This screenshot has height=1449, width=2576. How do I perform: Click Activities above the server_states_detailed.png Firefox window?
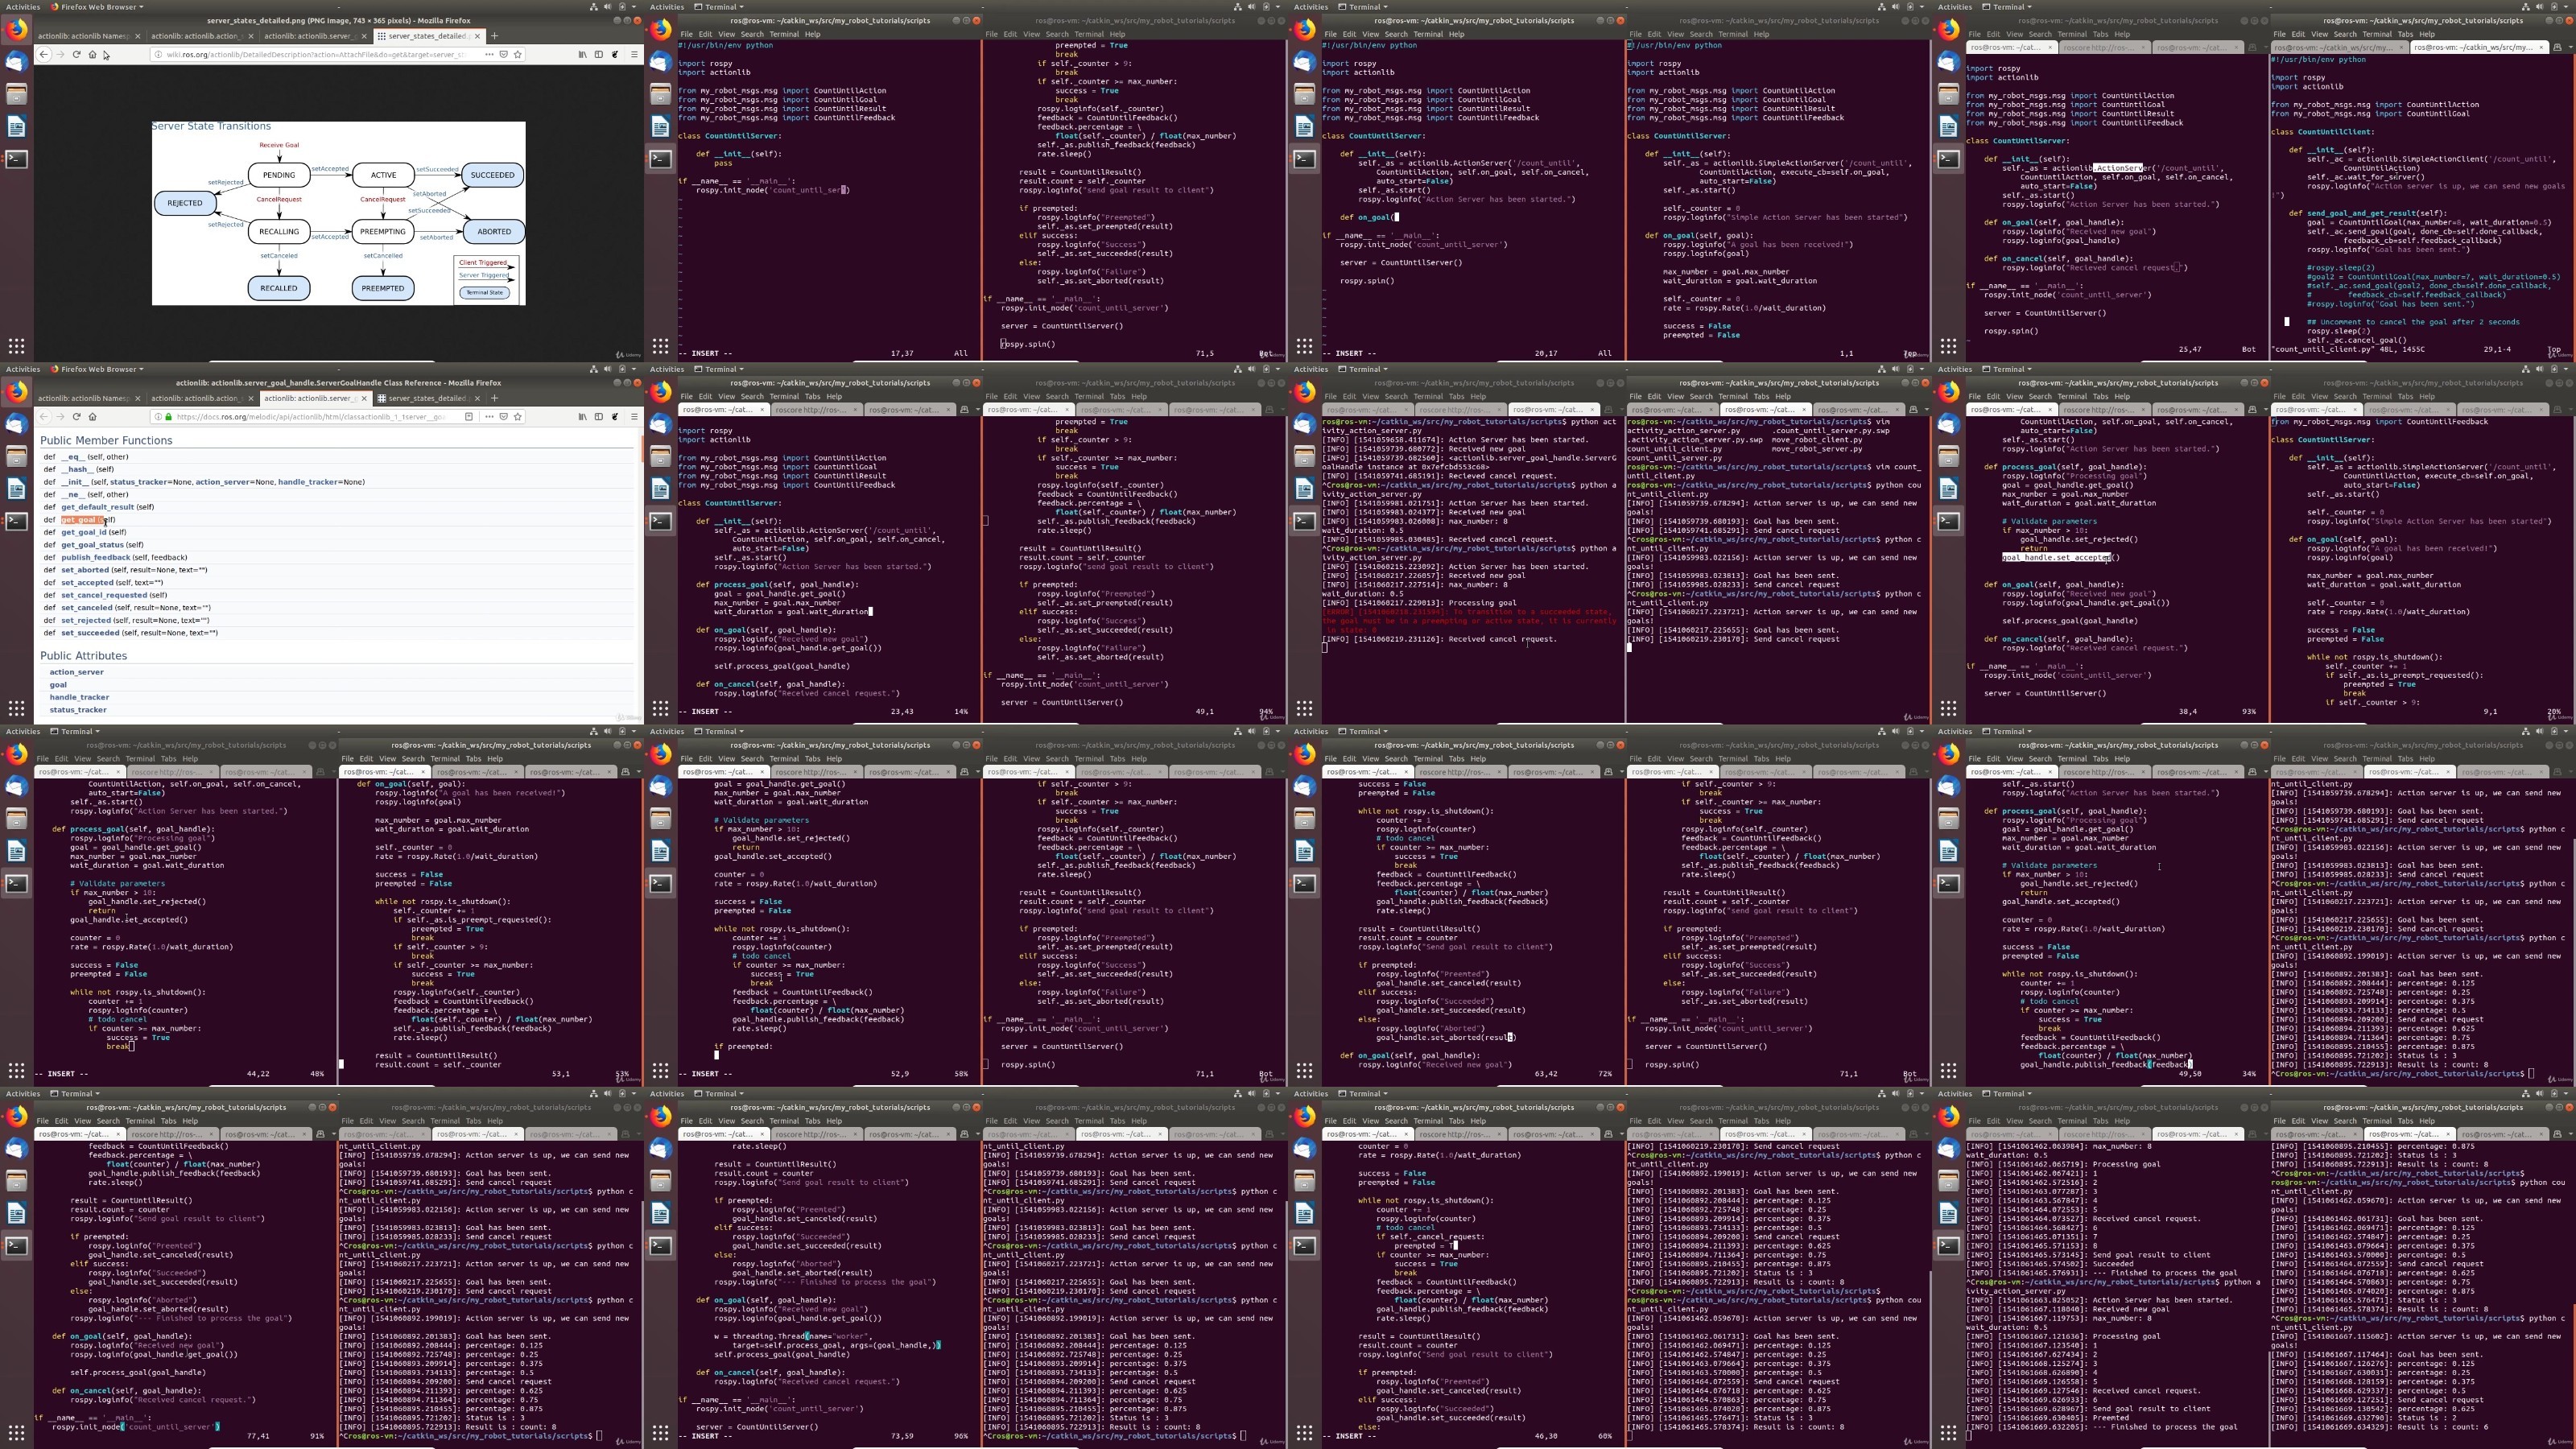pyautogui.click(x=23, y=6)
